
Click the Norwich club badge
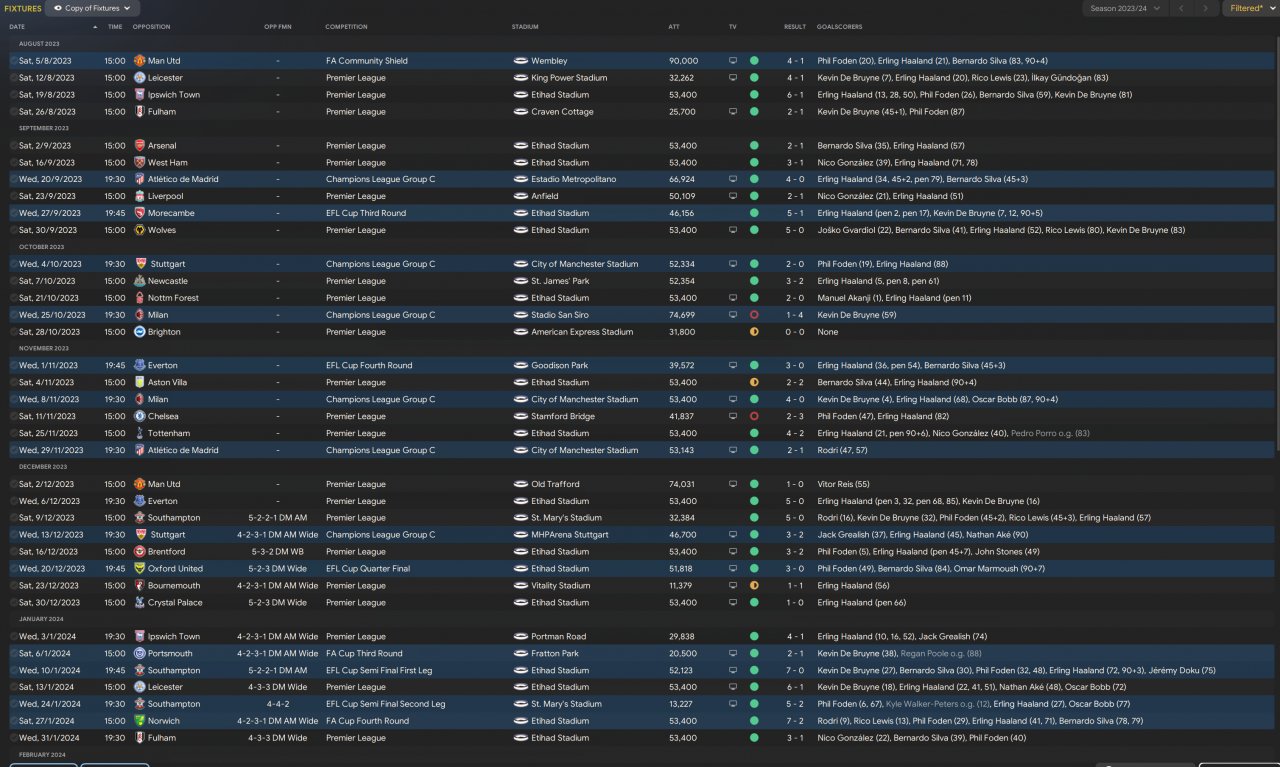[x=140, y=721]
